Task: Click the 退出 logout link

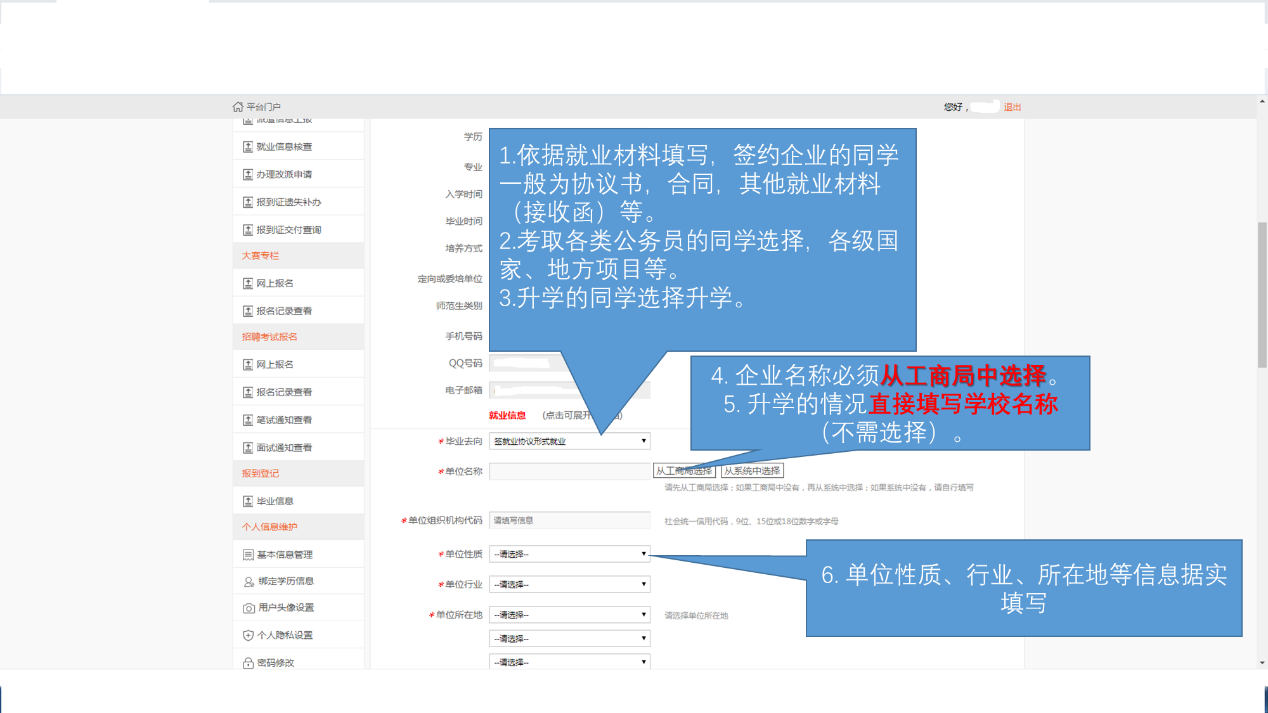Action: click(x=1012, y=107)
